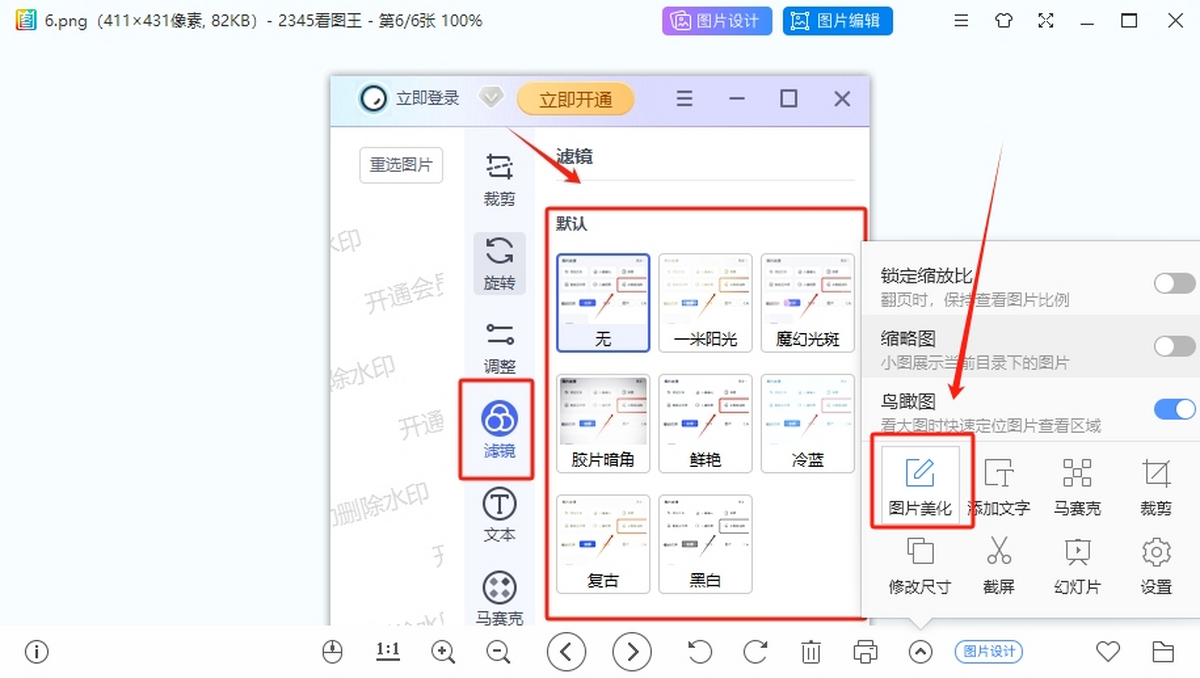Select 马赛克 in pictured editor sidebar

tap(499, 598)
